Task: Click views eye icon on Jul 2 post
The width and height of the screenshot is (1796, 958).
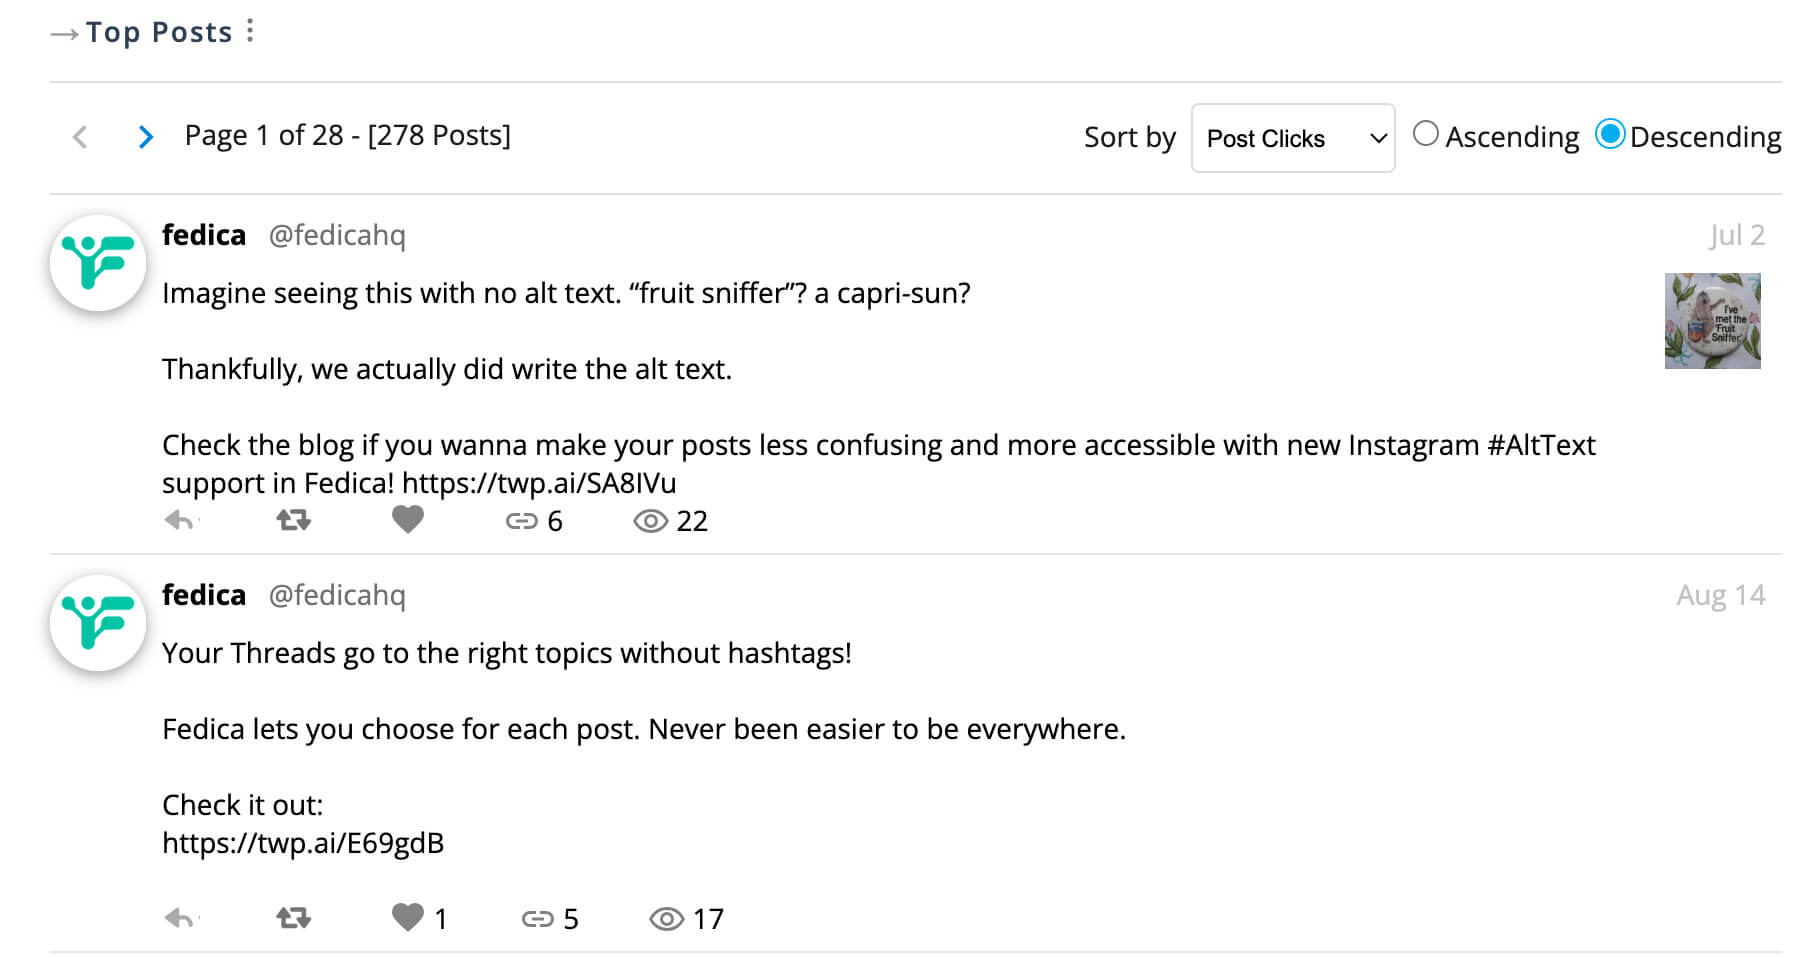Action: (650, 521)
